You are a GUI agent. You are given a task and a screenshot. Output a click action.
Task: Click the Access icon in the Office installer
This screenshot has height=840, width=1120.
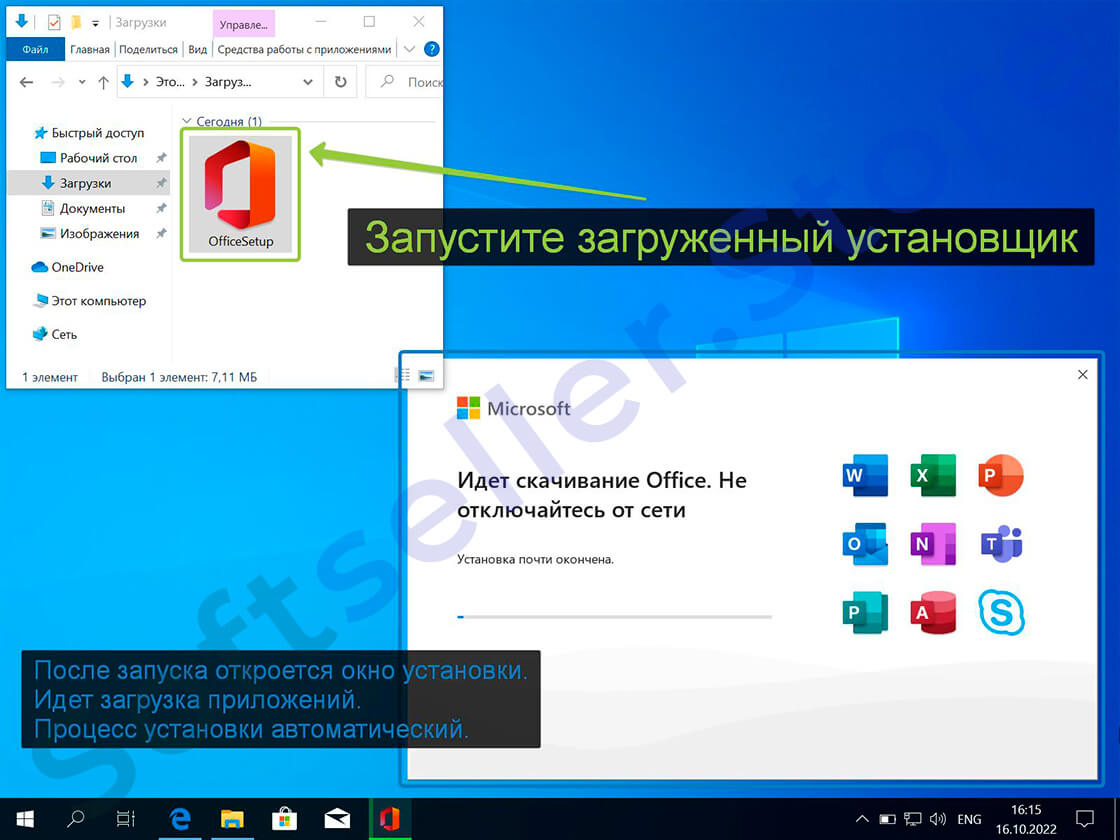(x=933, y=612)
